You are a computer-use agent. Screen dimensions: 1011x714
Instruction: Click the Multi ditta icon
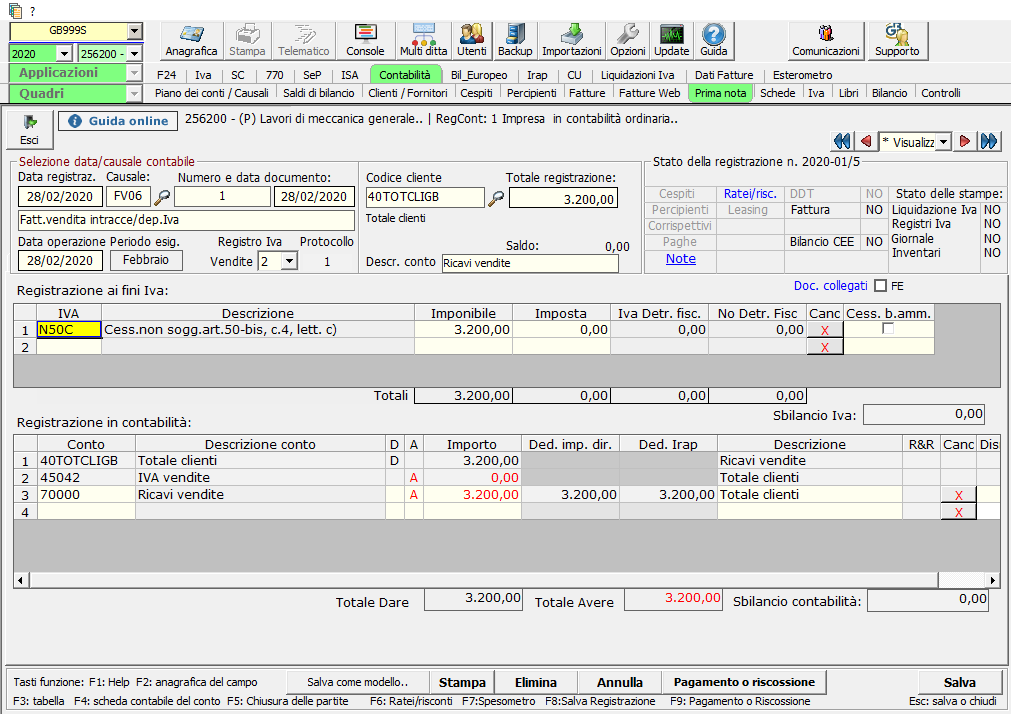coord(423,41)
